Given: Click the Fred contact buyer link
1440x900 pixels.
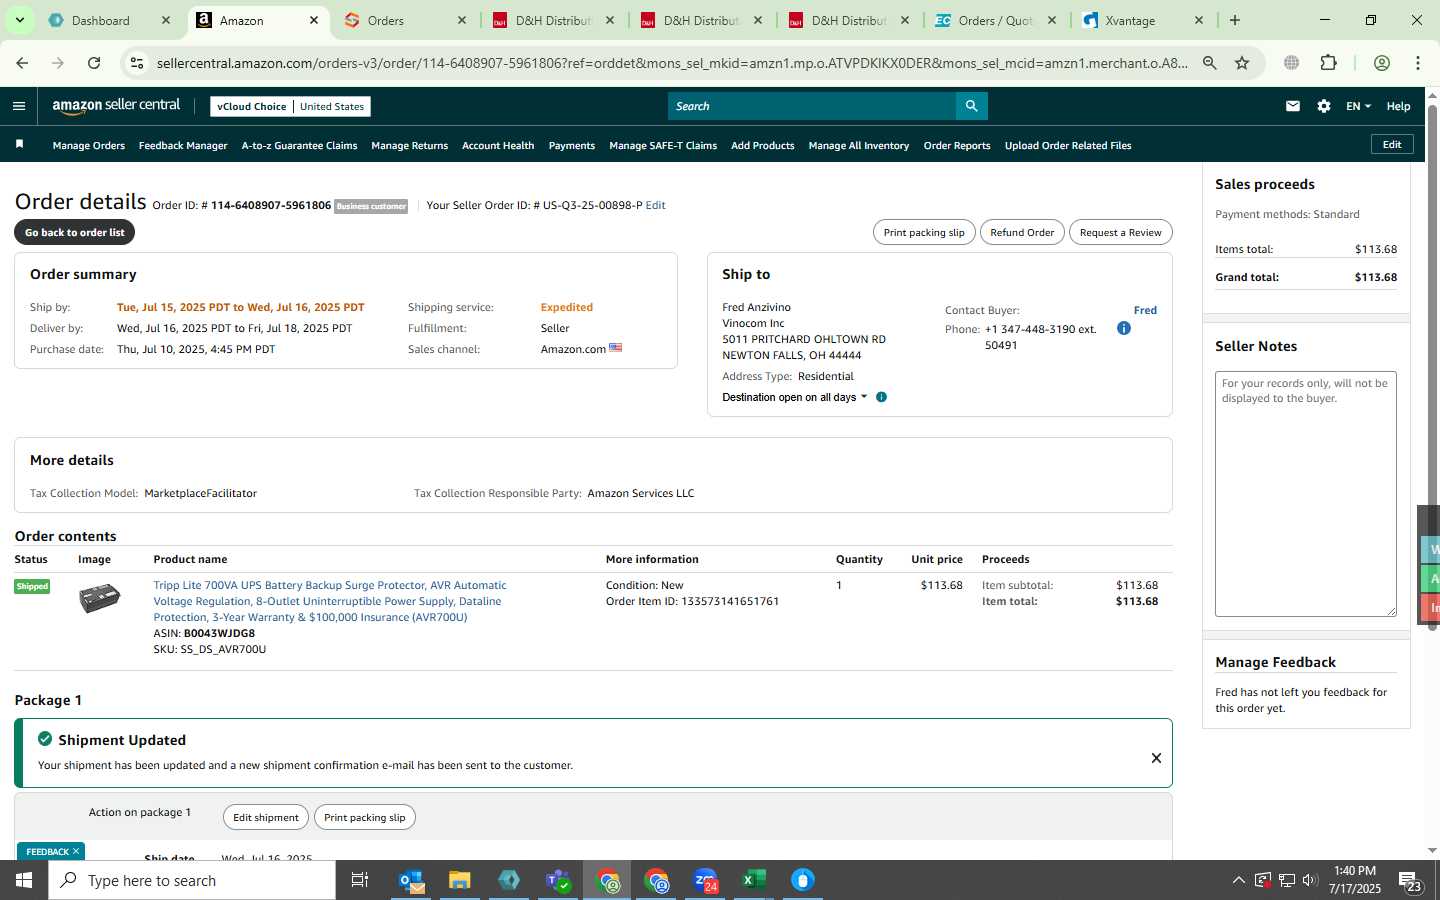Looking at the screenshot, I should 1145,310.
